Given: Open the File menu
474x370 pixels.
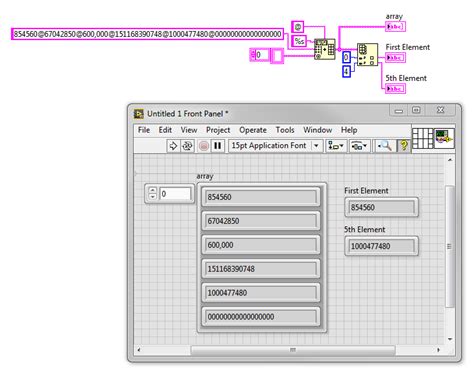Looking at the screenshot, I should [144, 130].
